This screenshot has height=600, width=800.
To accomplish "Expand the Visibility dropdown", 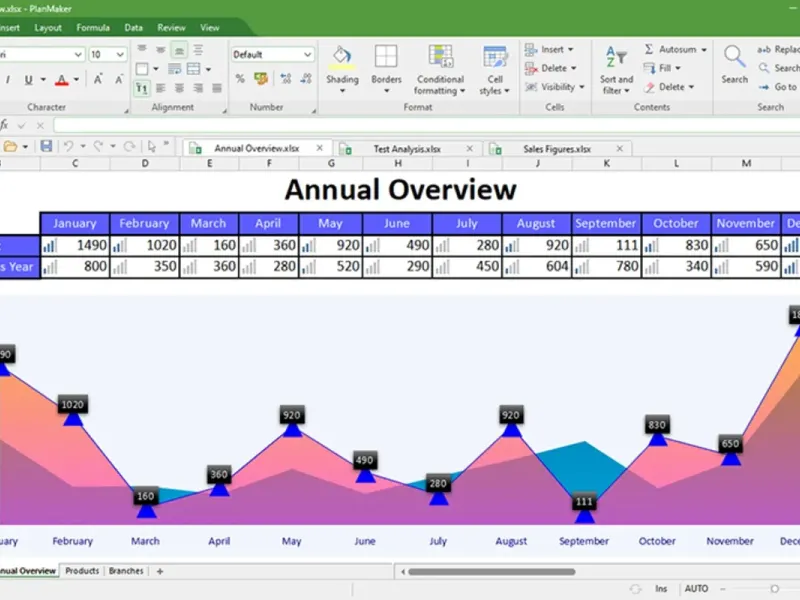I will (x=582, y=87).
